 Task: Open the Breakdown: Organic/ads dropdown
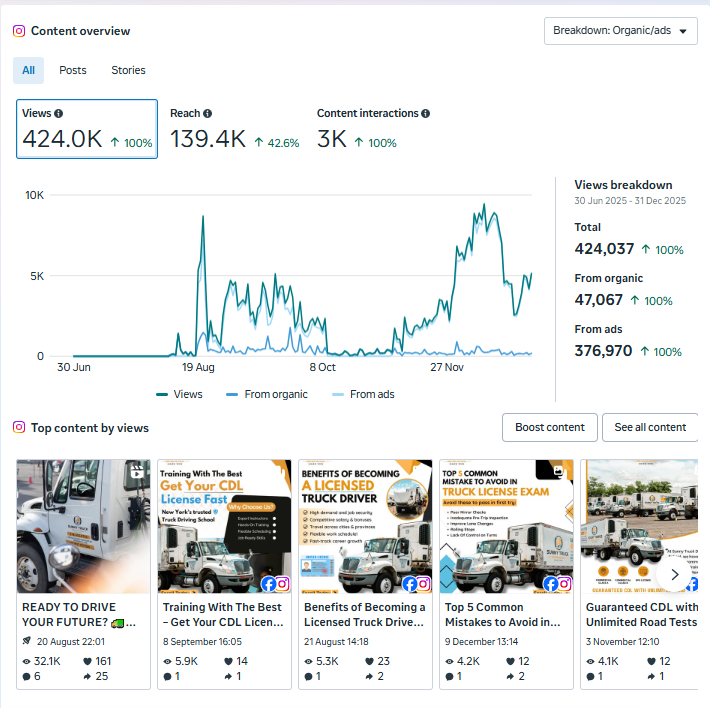click(620, 31)
